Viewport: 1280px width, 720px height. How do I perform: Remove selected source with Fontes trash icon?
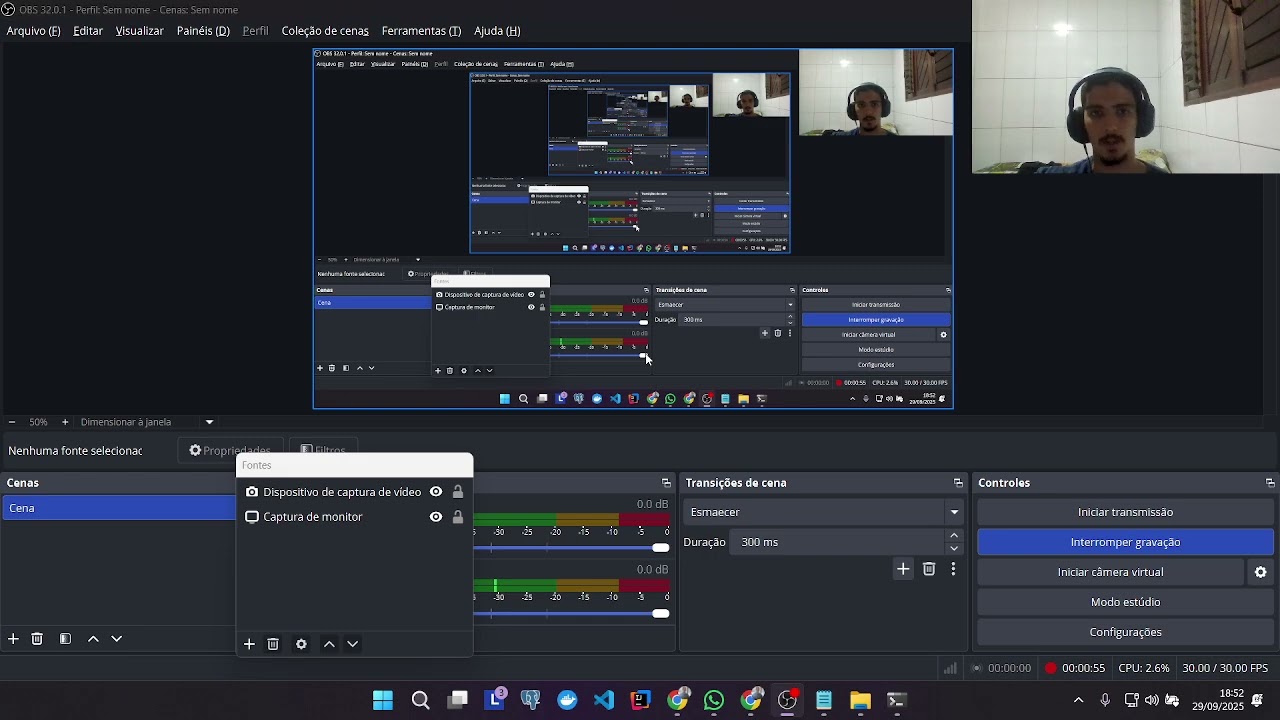[x=273, y=644]
